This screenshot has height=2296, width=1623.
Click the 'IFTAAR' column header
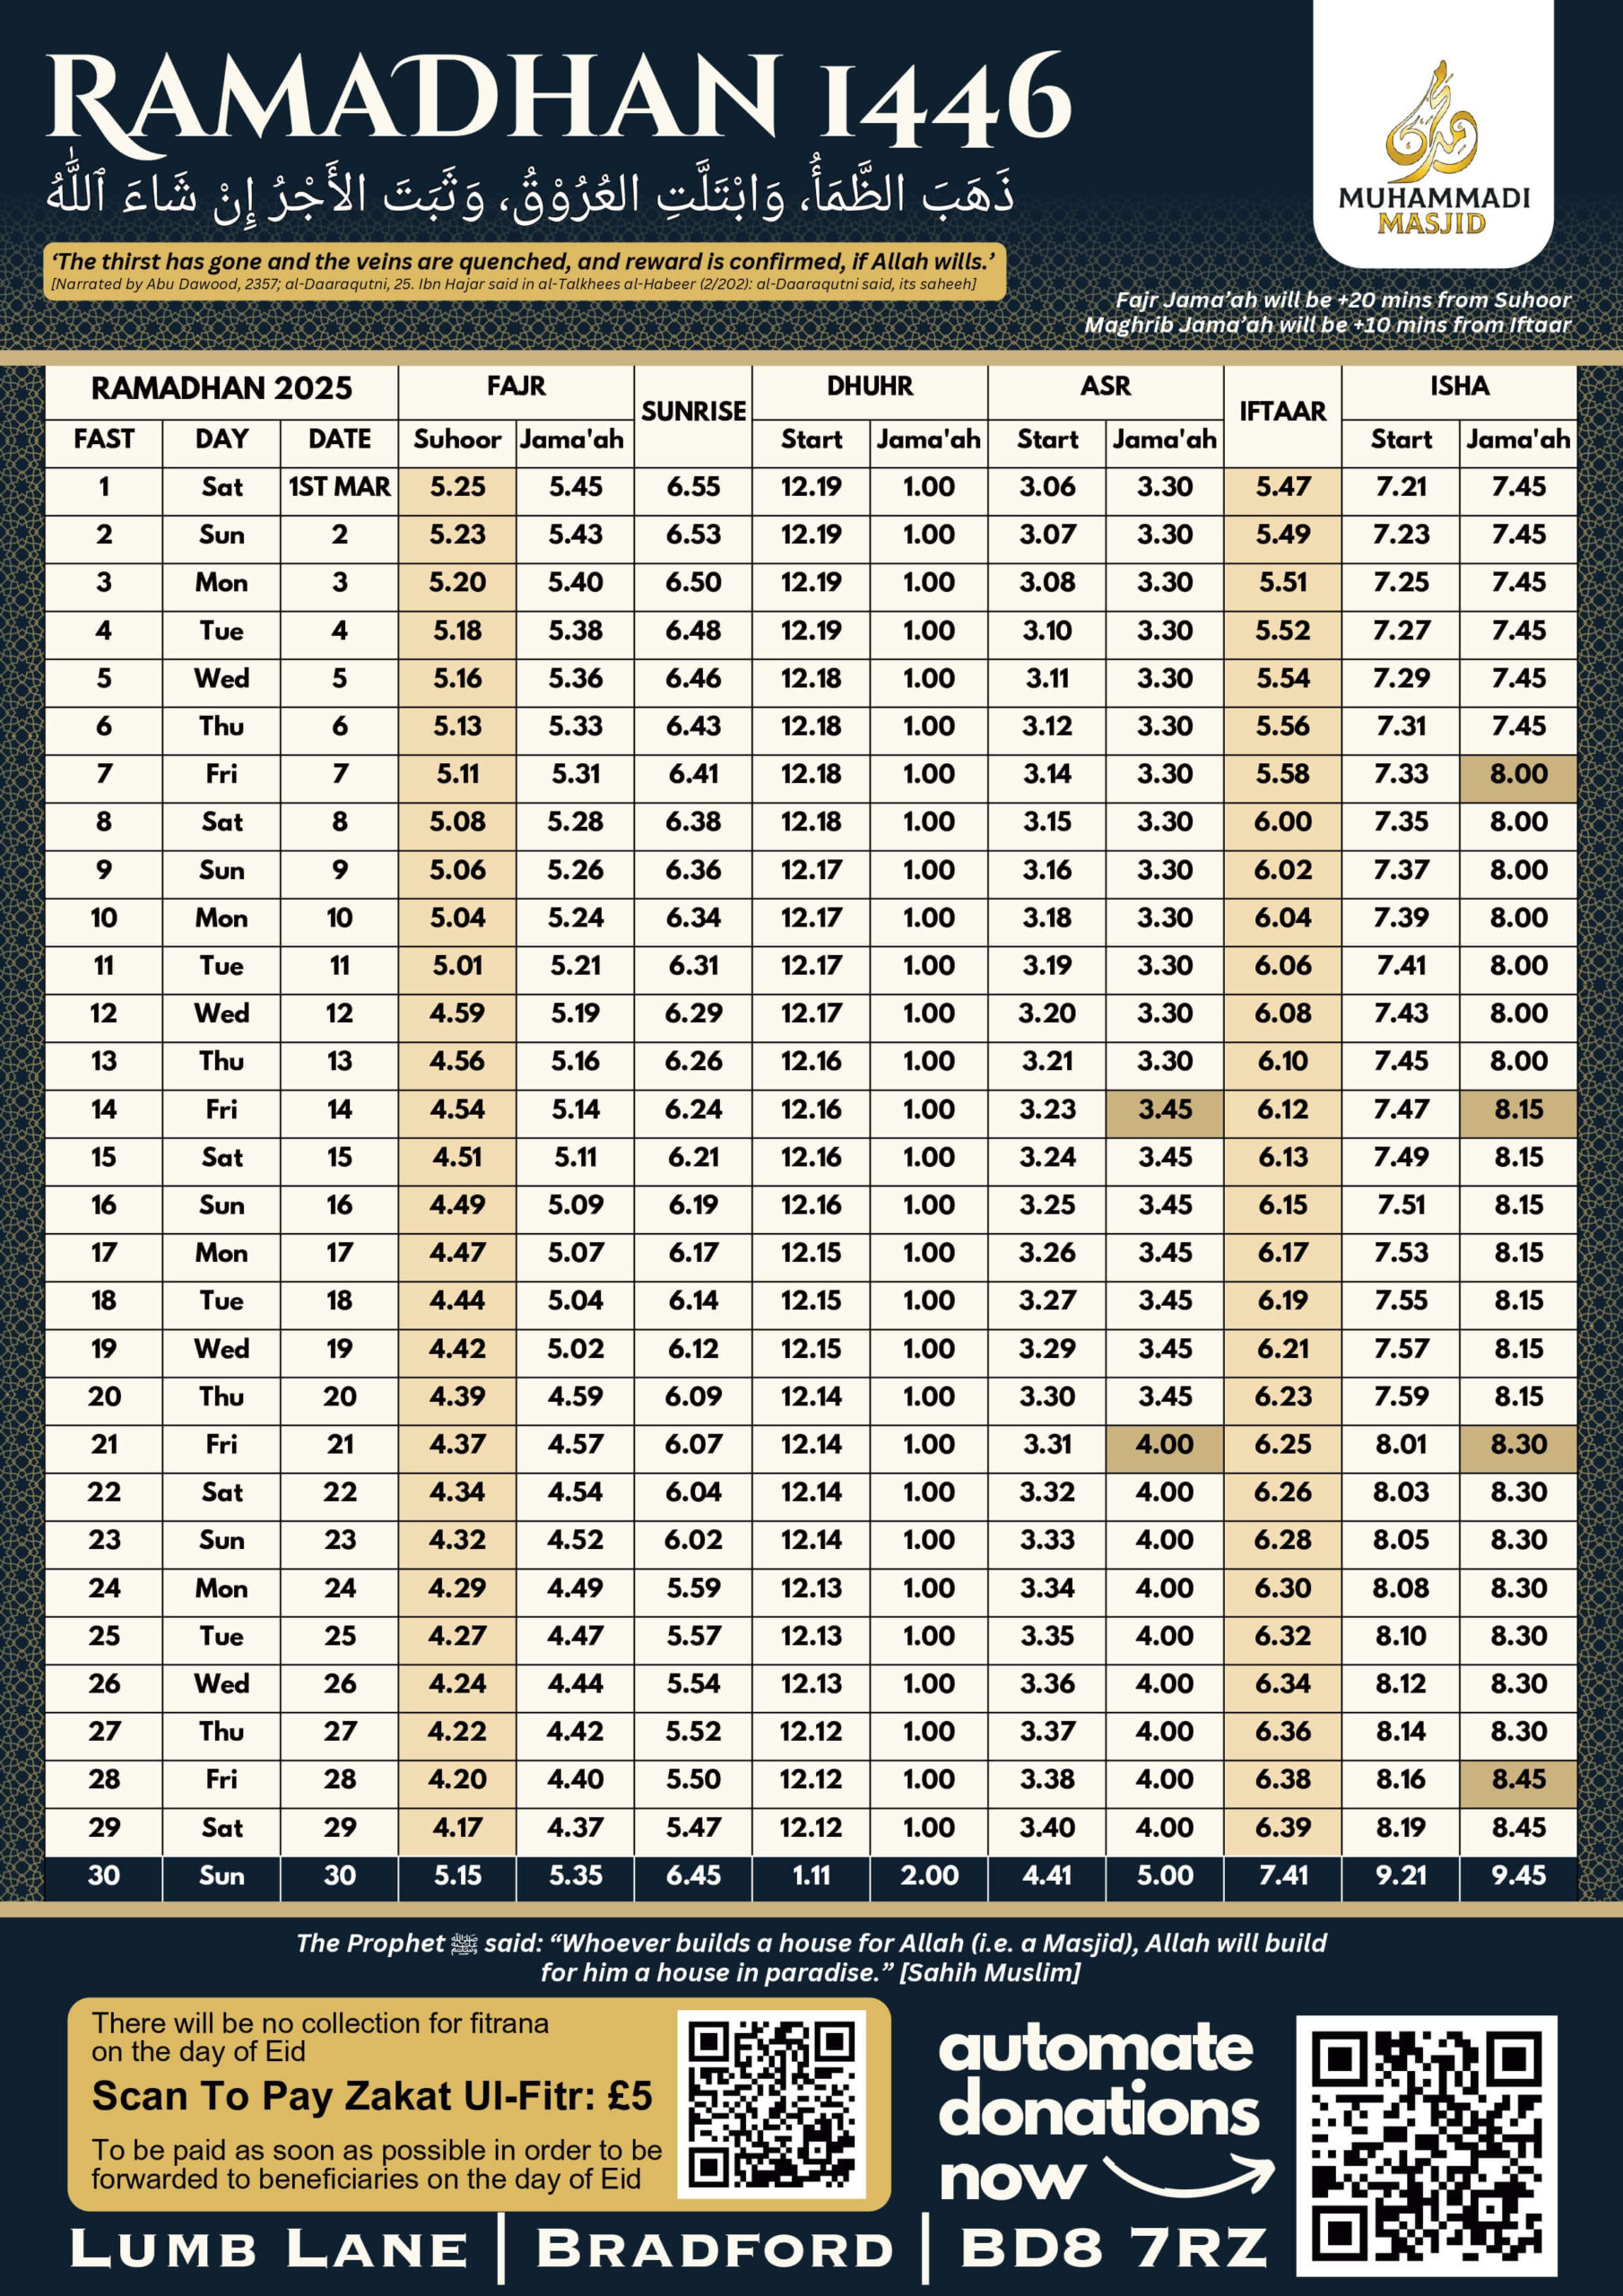(x=1283, y=411)
